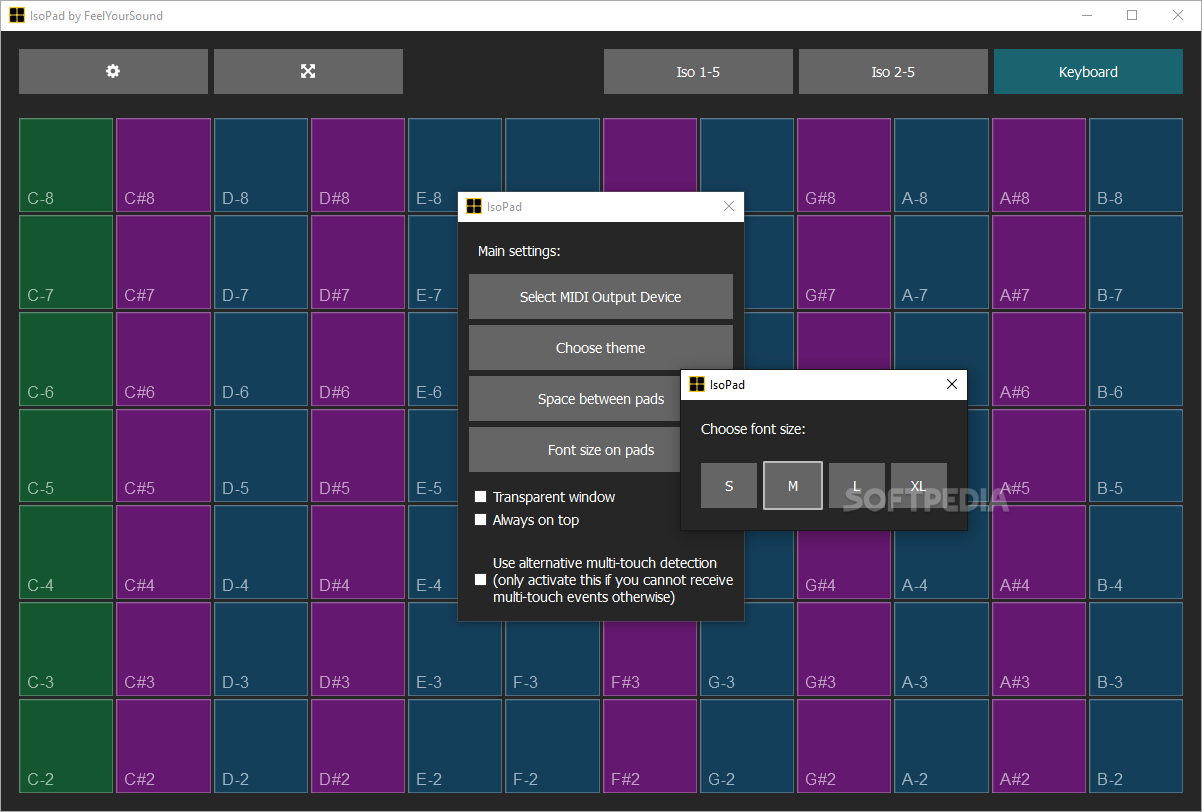
Task: Play the C-5 pad
Action: 66,456
